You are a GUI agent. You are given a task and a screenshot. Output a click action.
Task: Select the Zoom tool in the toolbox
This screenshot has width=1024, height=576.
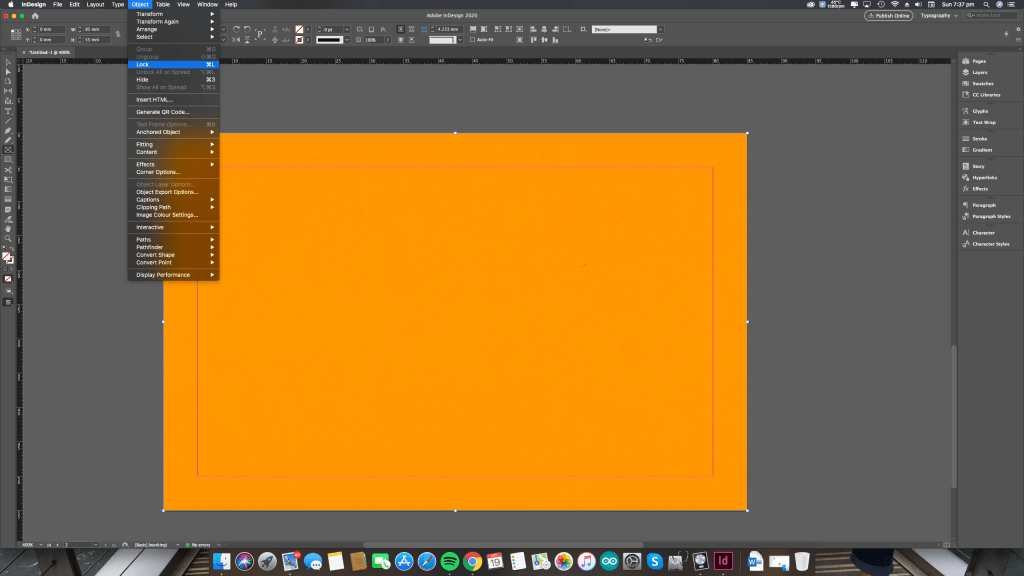(x=8, y=239)
